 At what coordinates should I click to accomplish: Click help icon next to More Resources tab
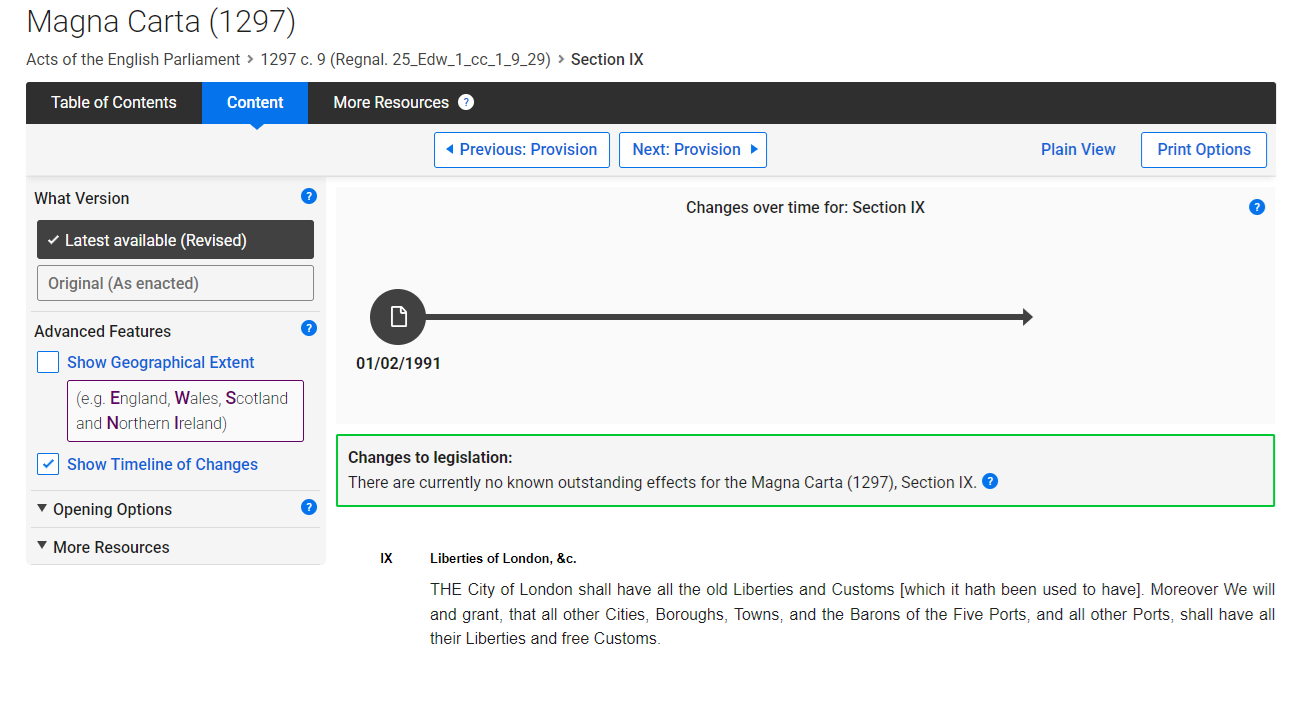466,102
